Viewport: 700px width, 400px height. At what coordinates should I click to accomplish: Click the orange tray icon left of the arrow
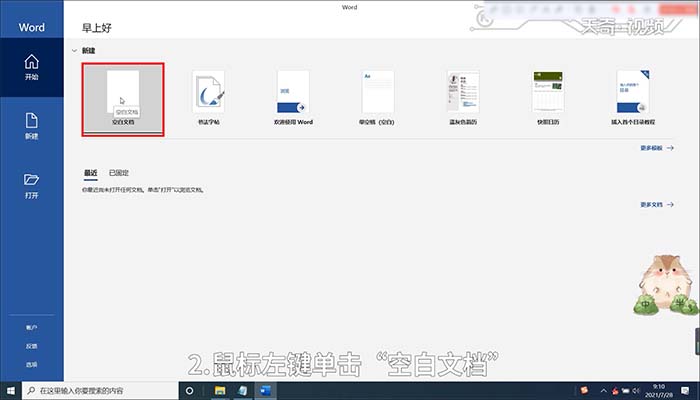pos(584,390)
